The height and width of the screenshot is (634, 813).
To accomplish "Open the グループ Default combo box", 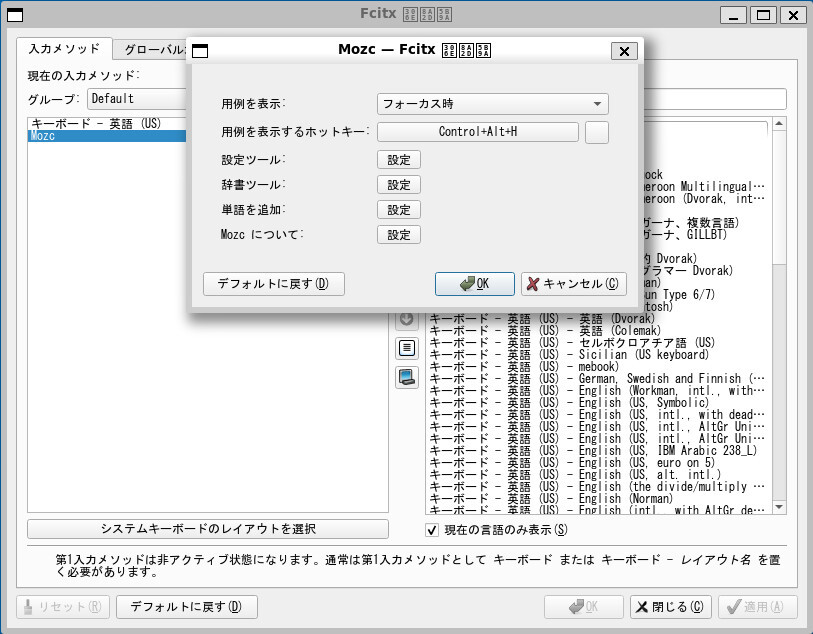I will click(x=136, y=98).
